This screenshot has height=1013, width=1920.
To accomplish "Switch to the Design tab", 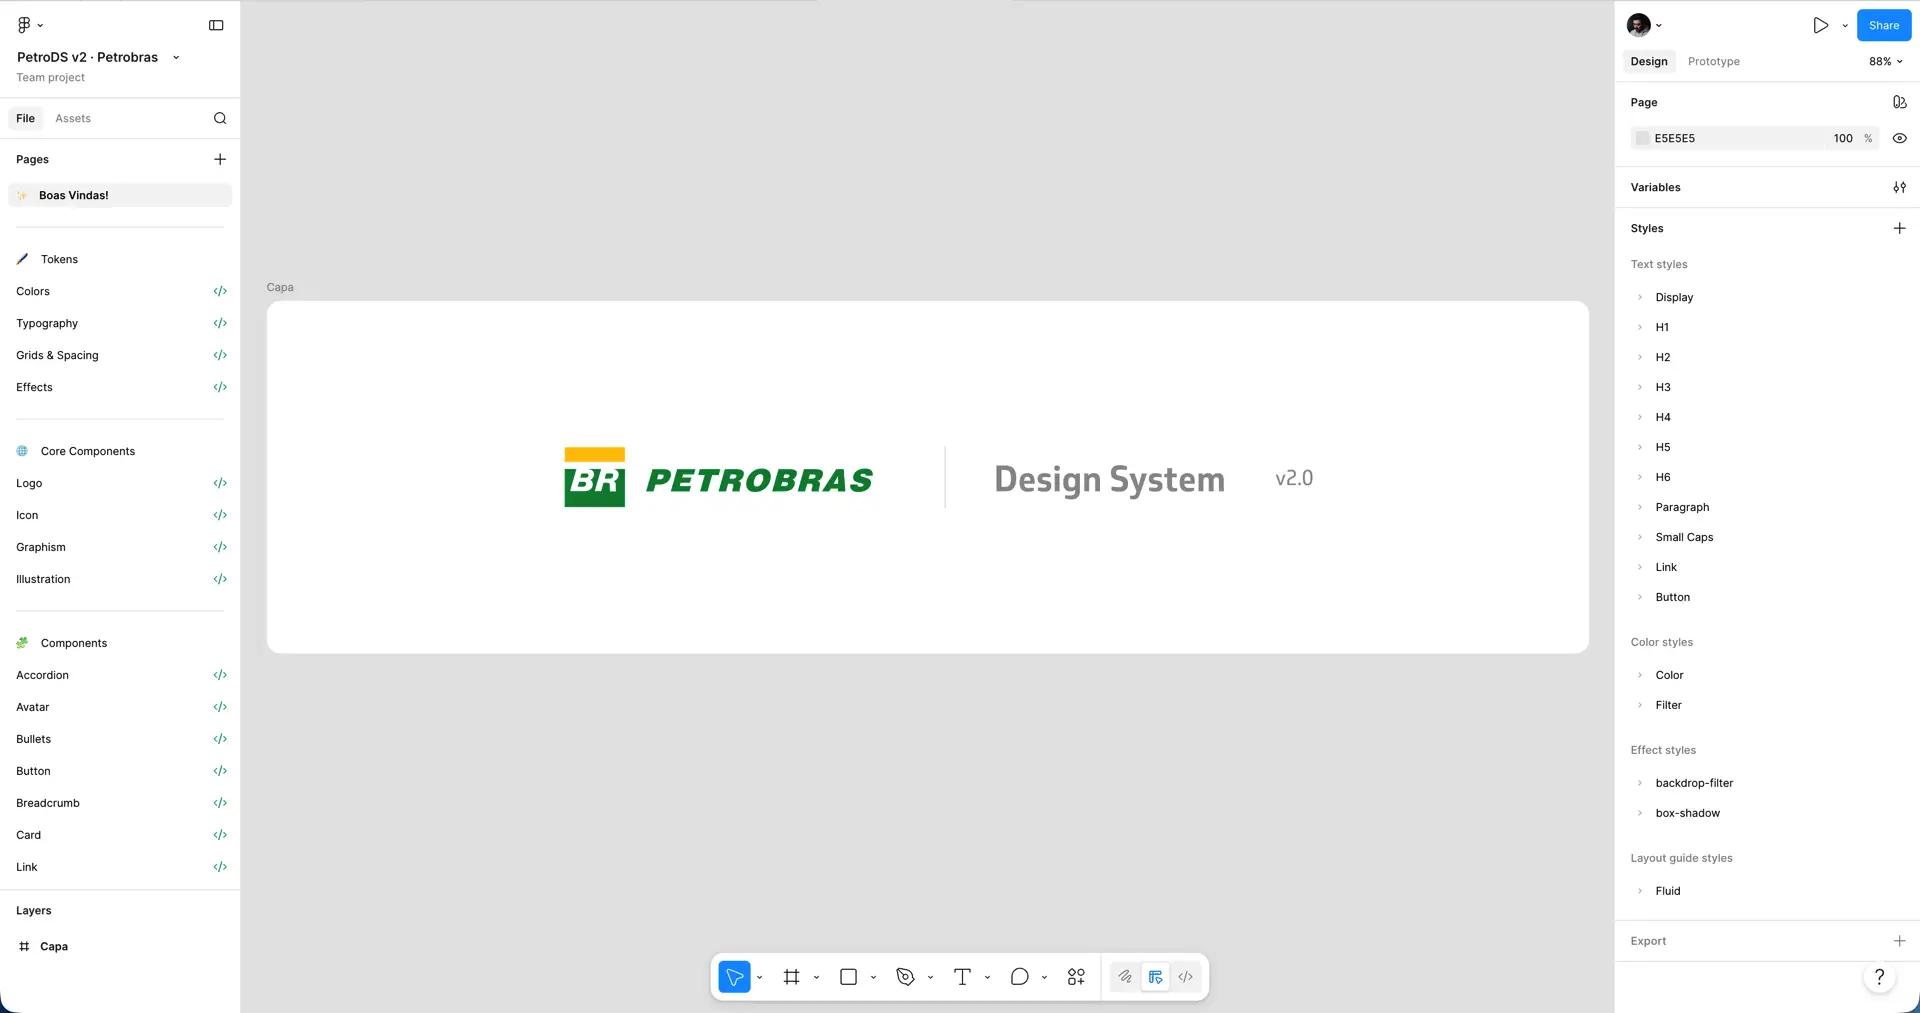I will tap(1649, 61).
